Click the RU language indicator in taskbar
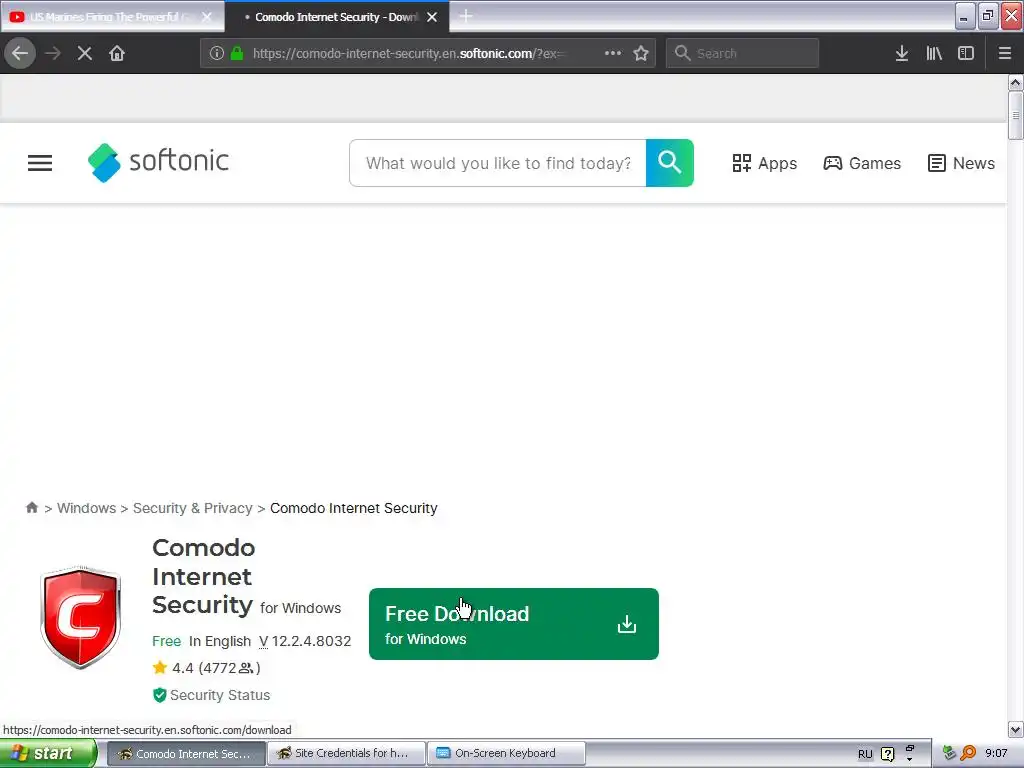The width and height of the screenshot is (1024, 768). 865,754
